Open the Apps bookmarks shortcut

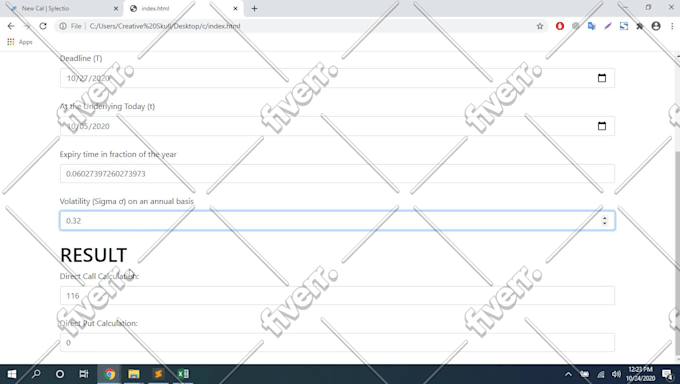[x=20, y=42]
